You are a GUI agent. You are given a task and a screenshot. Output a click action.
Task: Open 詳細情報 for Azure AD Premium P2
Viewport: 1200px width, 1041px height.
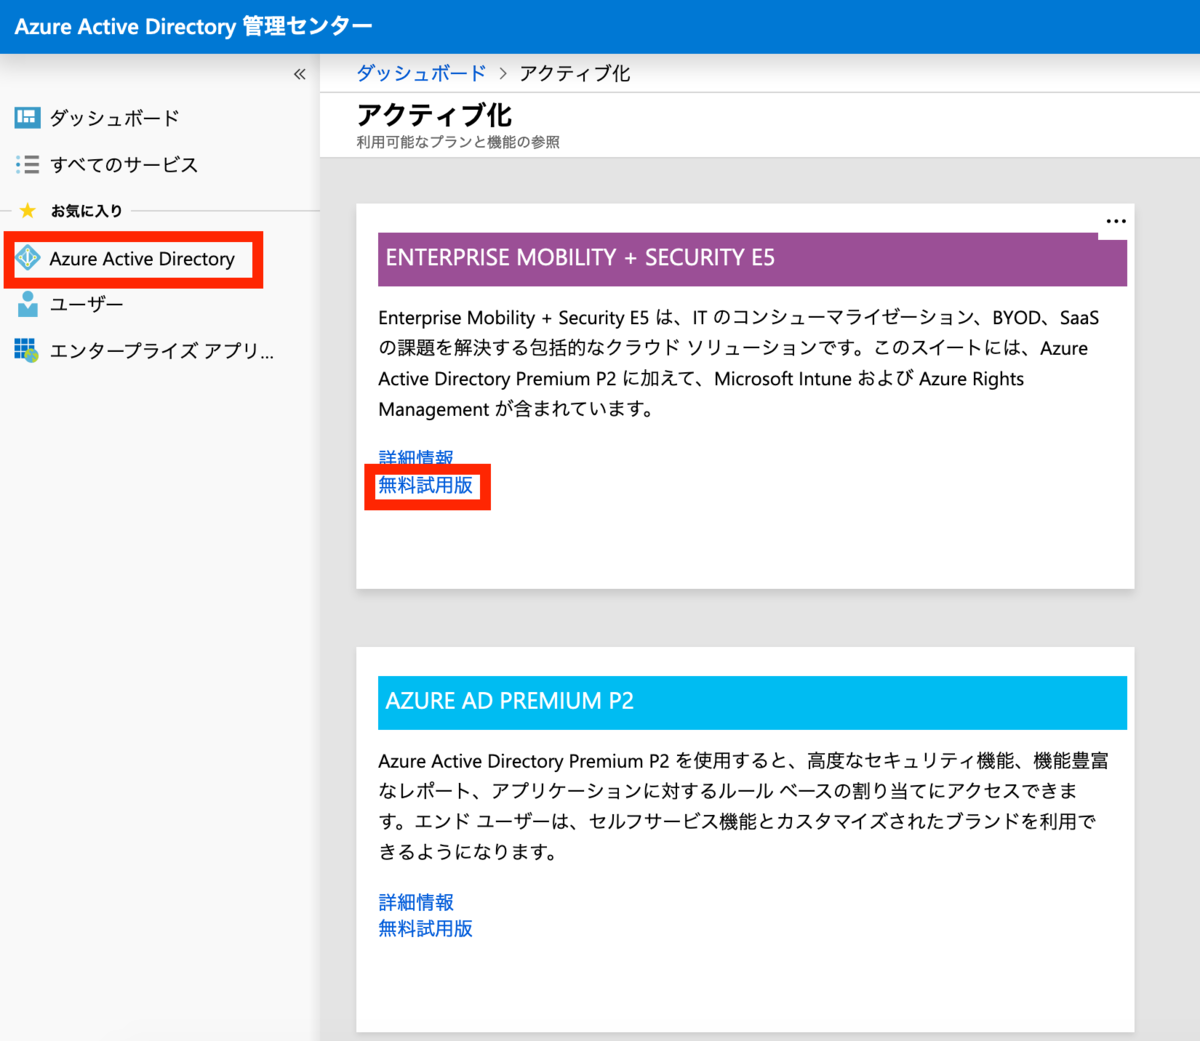(416, 902)
